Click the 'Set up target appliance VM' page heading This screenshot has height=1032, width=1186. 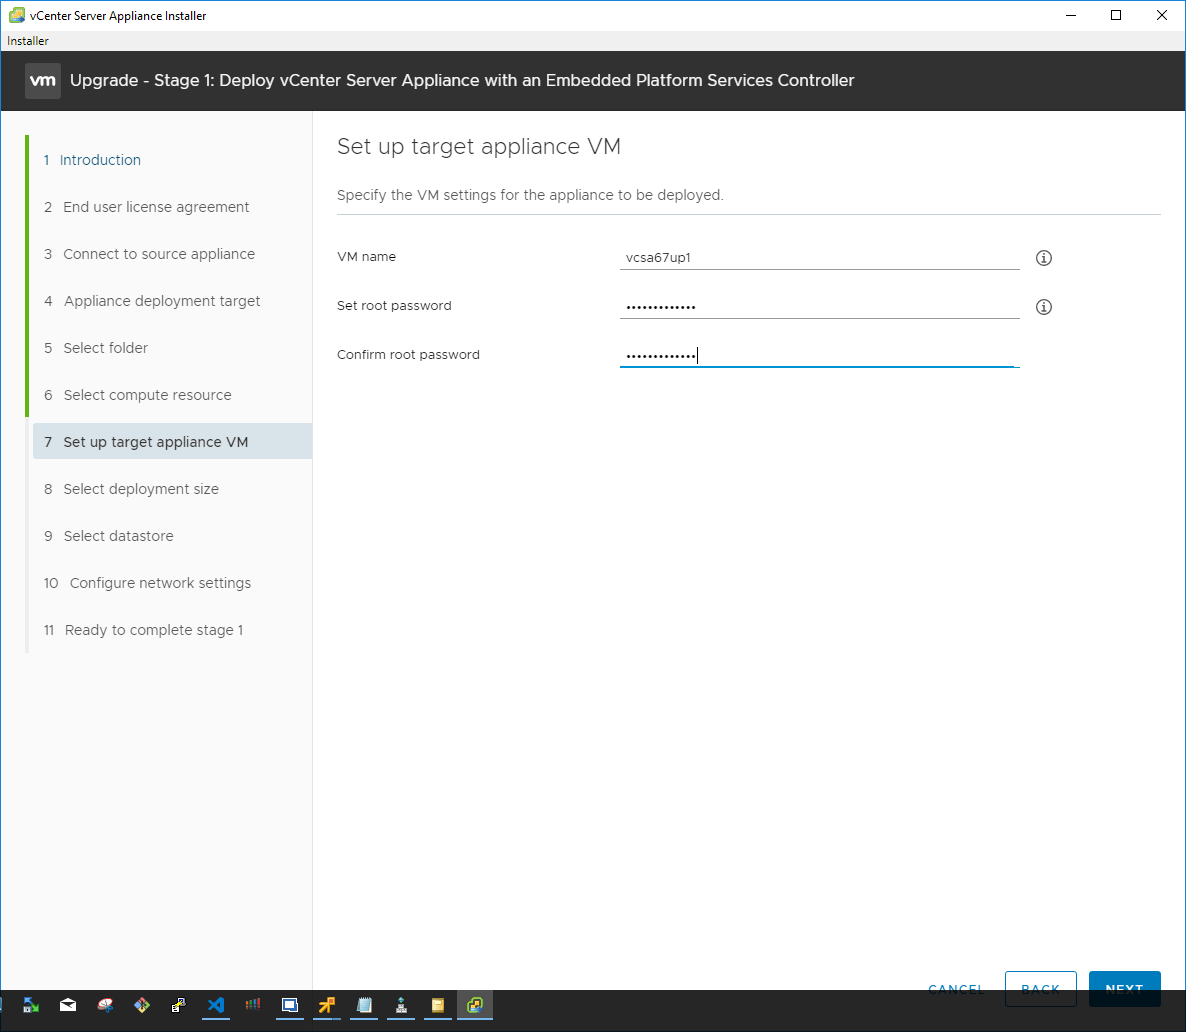(x=479, y=146)
